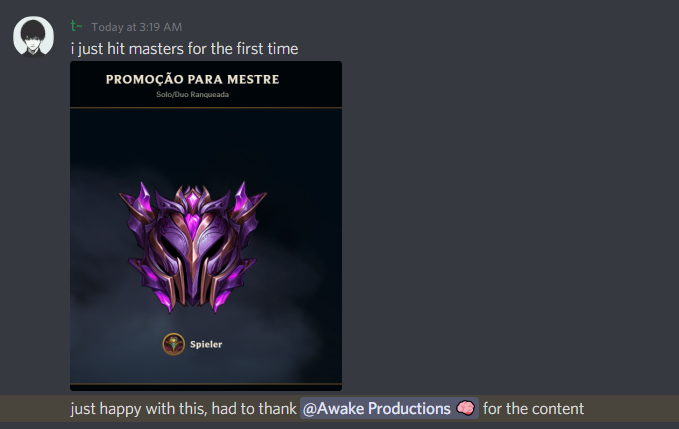
Task: Click the 'Solo/Duo Ranqueada' subtitle
Action: 193,94
